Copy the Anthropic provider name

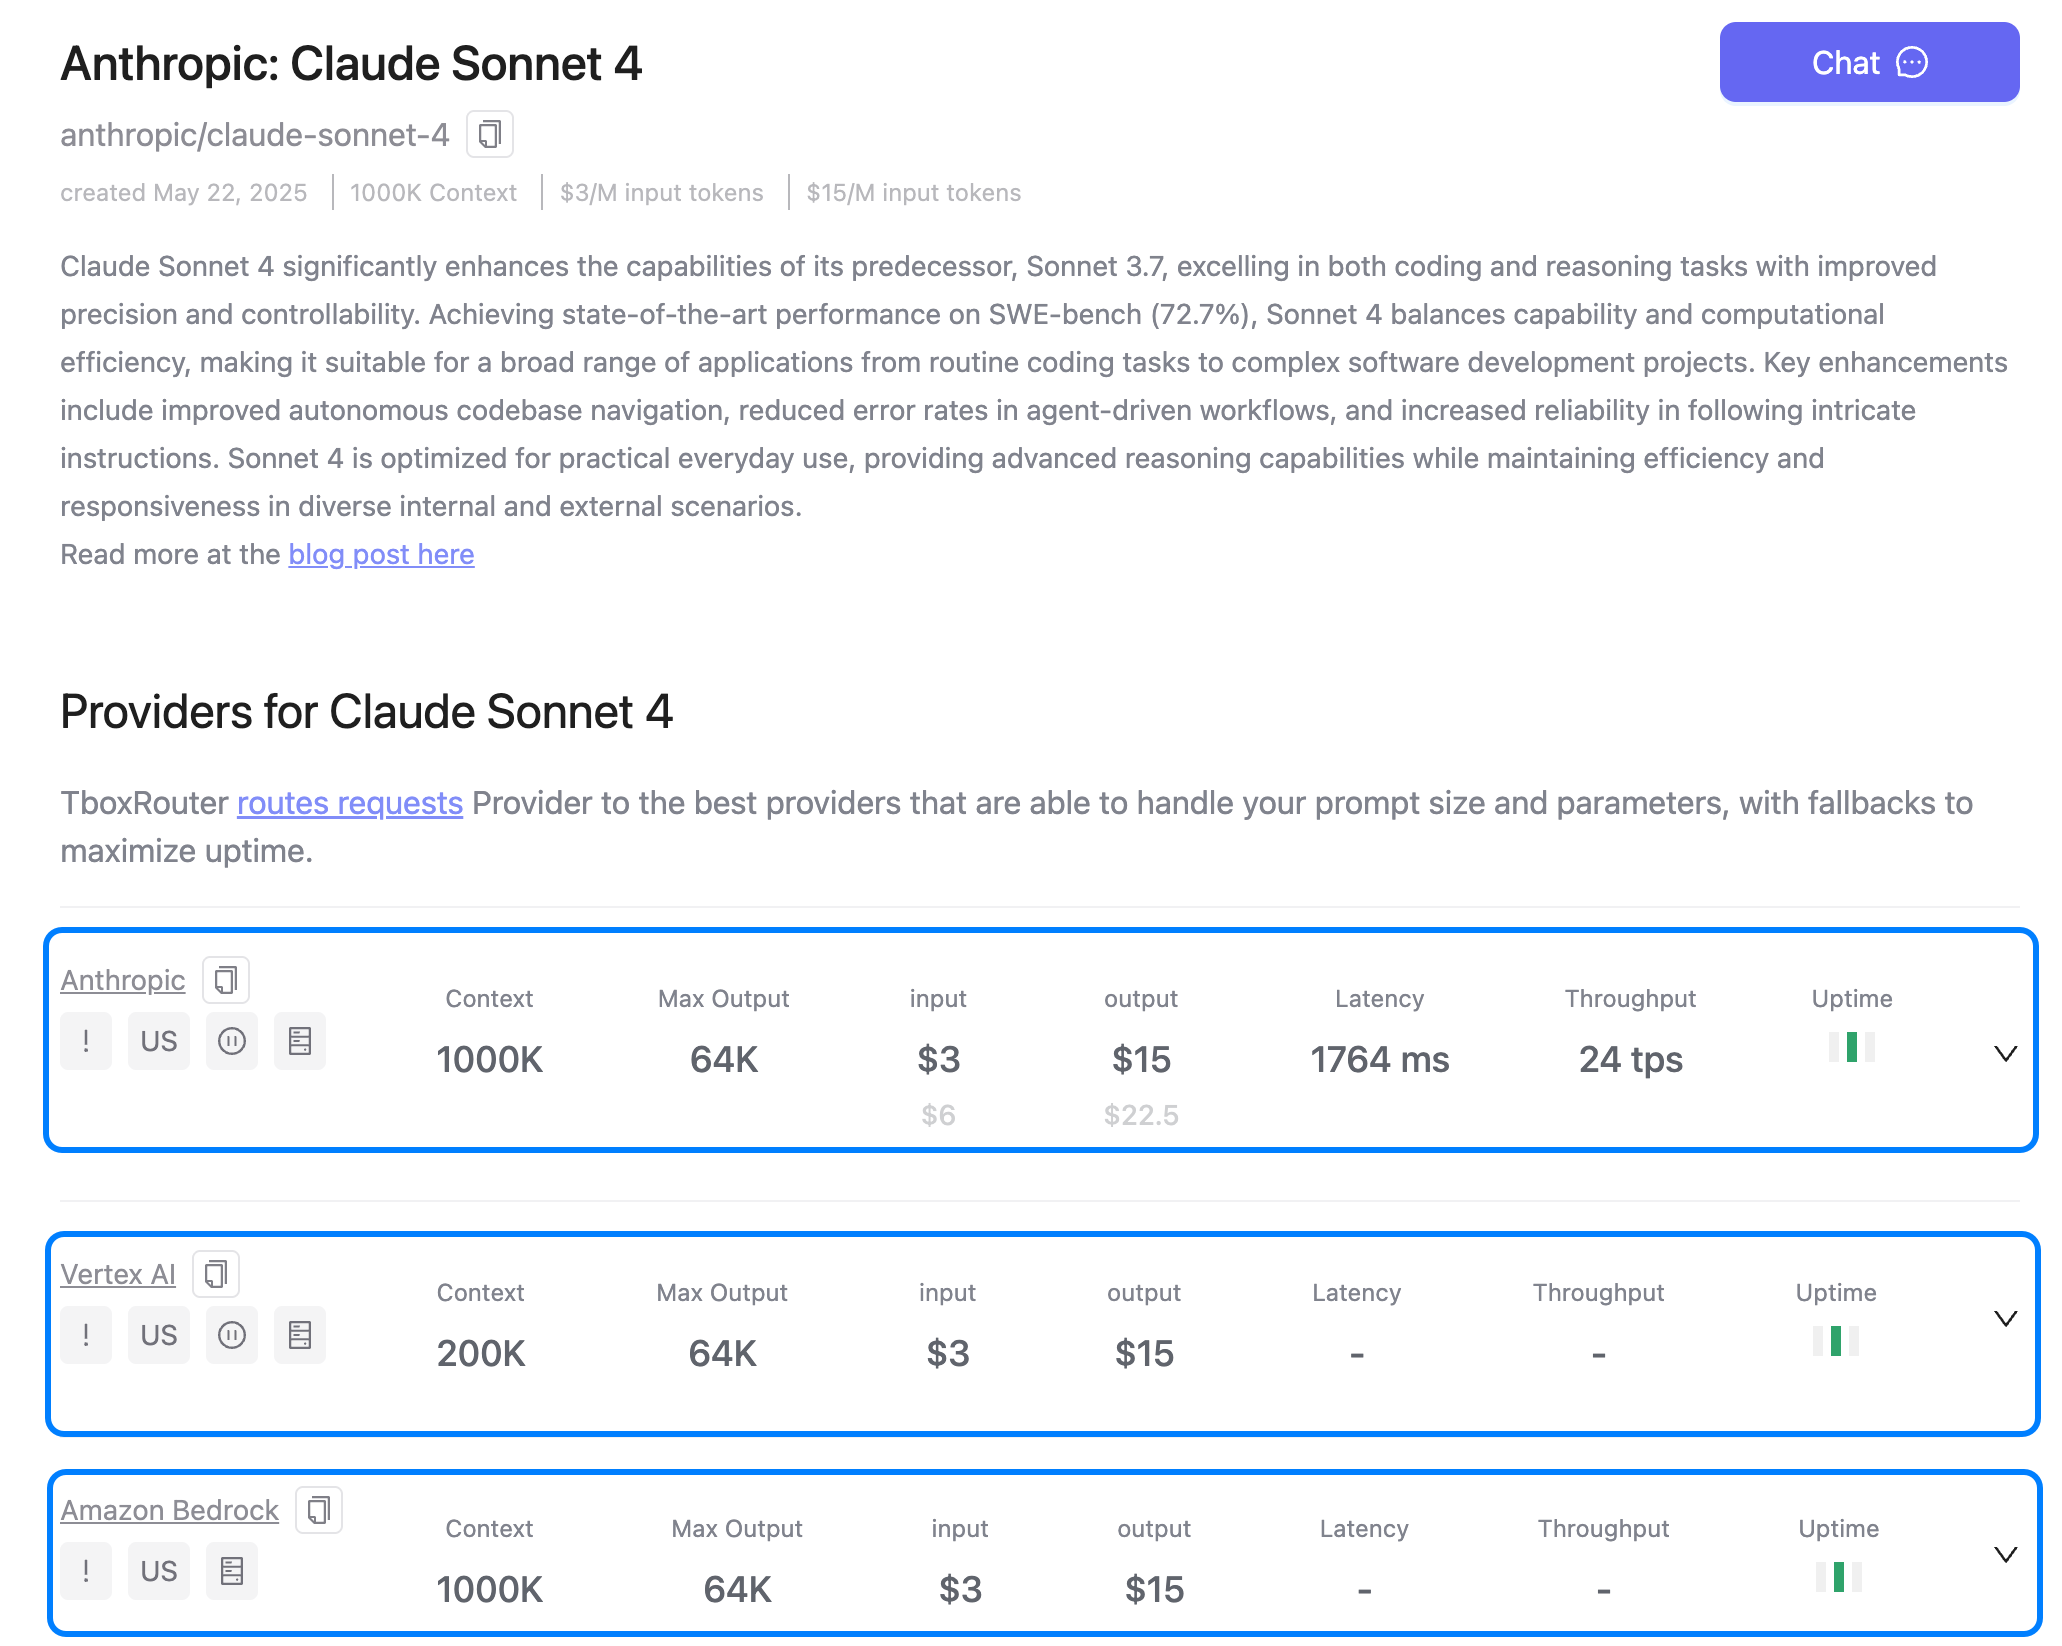coord(226,980)
